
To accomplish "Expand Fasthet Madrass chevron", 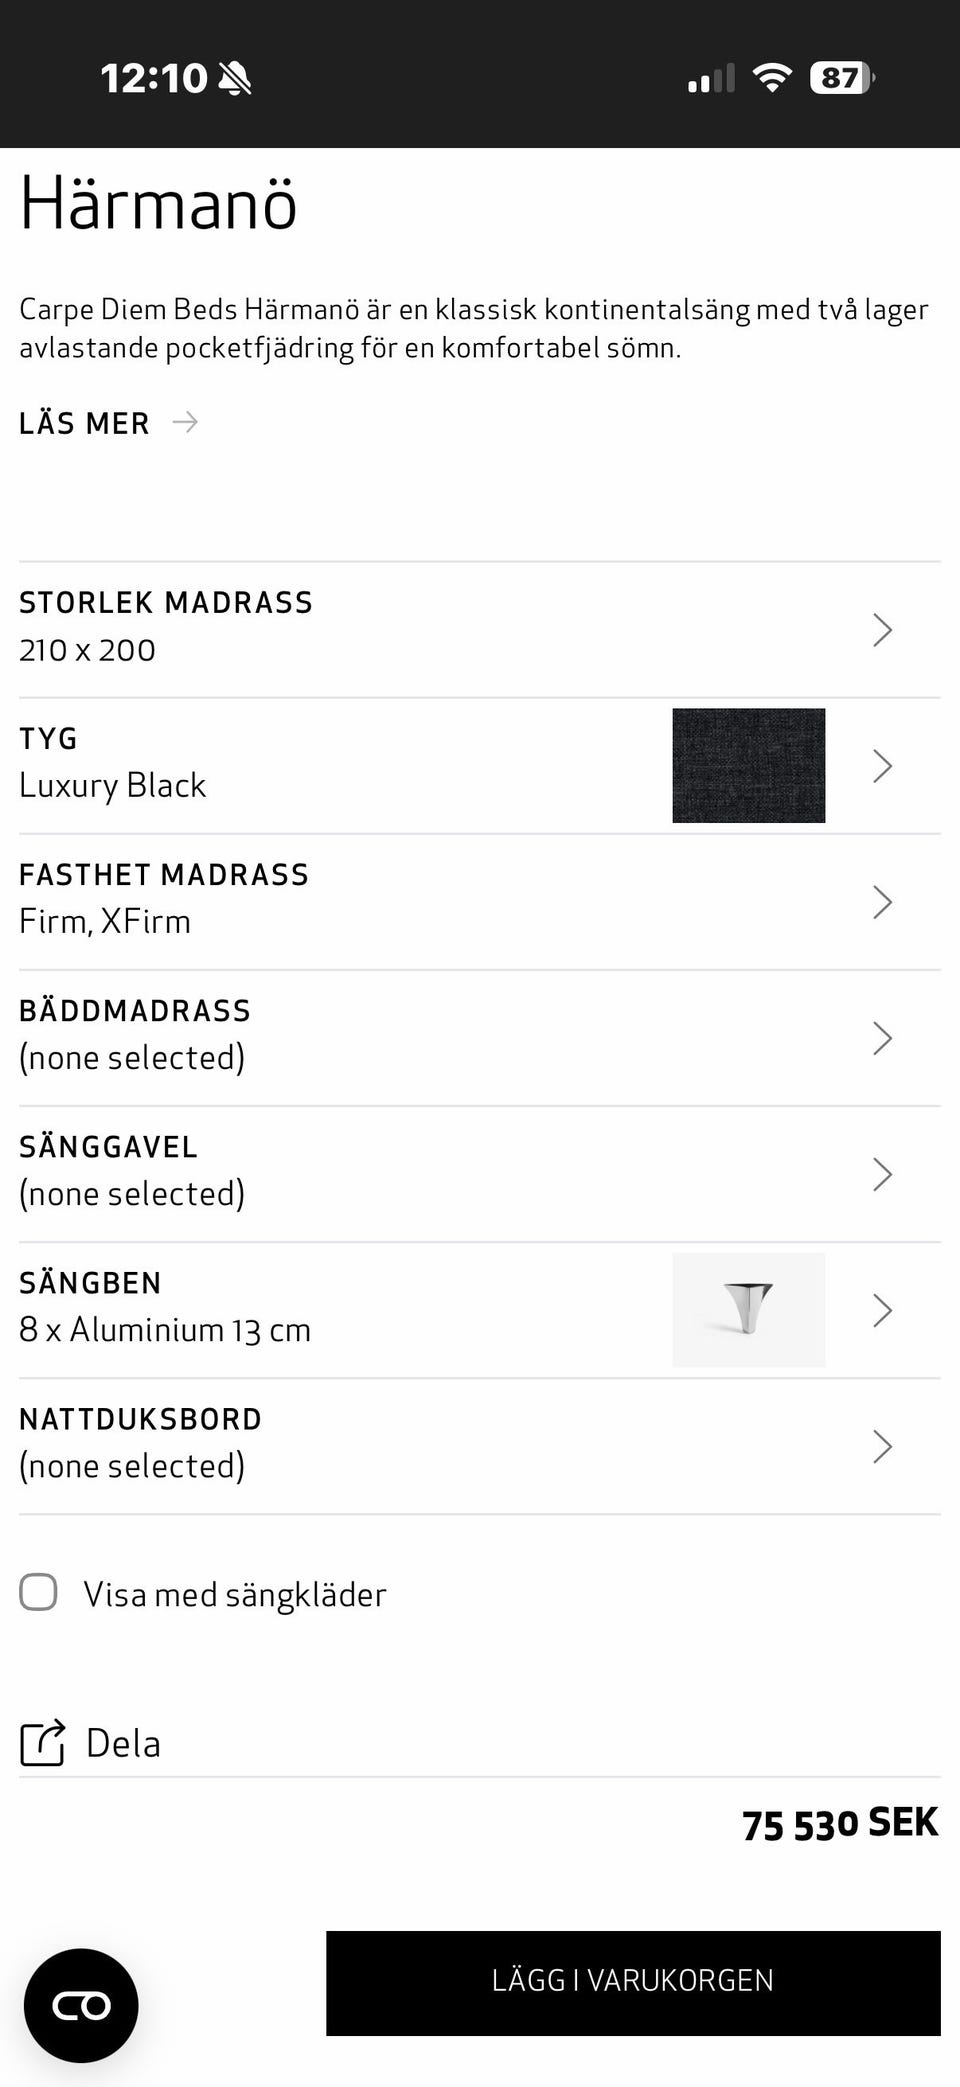I will click(x=881, y=902).
